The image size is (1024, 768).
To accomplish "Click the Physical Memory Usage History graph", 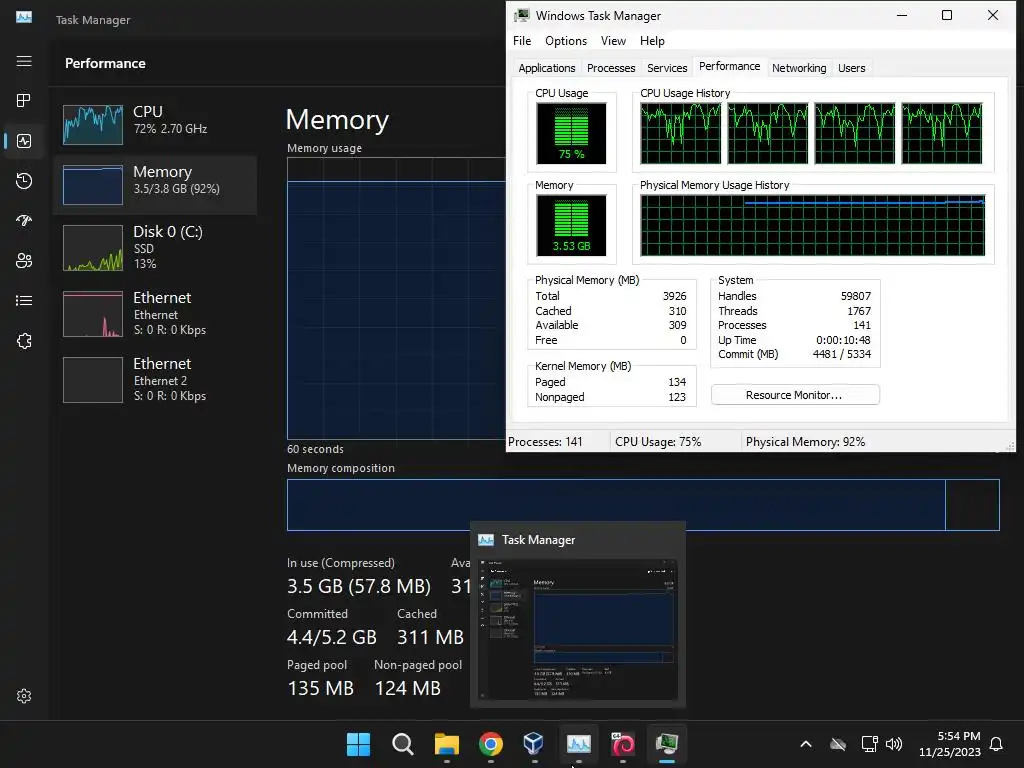I will pyautogui.click(x=812, y=225).
